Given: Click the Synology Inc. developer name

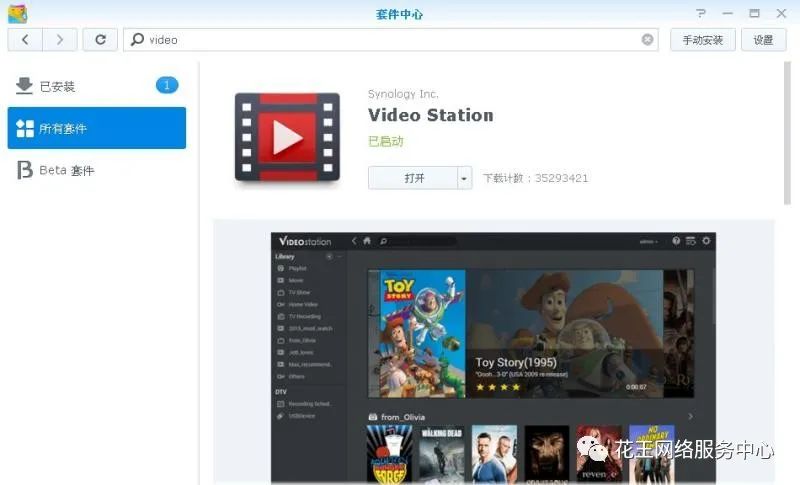Looking at the screenshot, I should coord(403,94).
